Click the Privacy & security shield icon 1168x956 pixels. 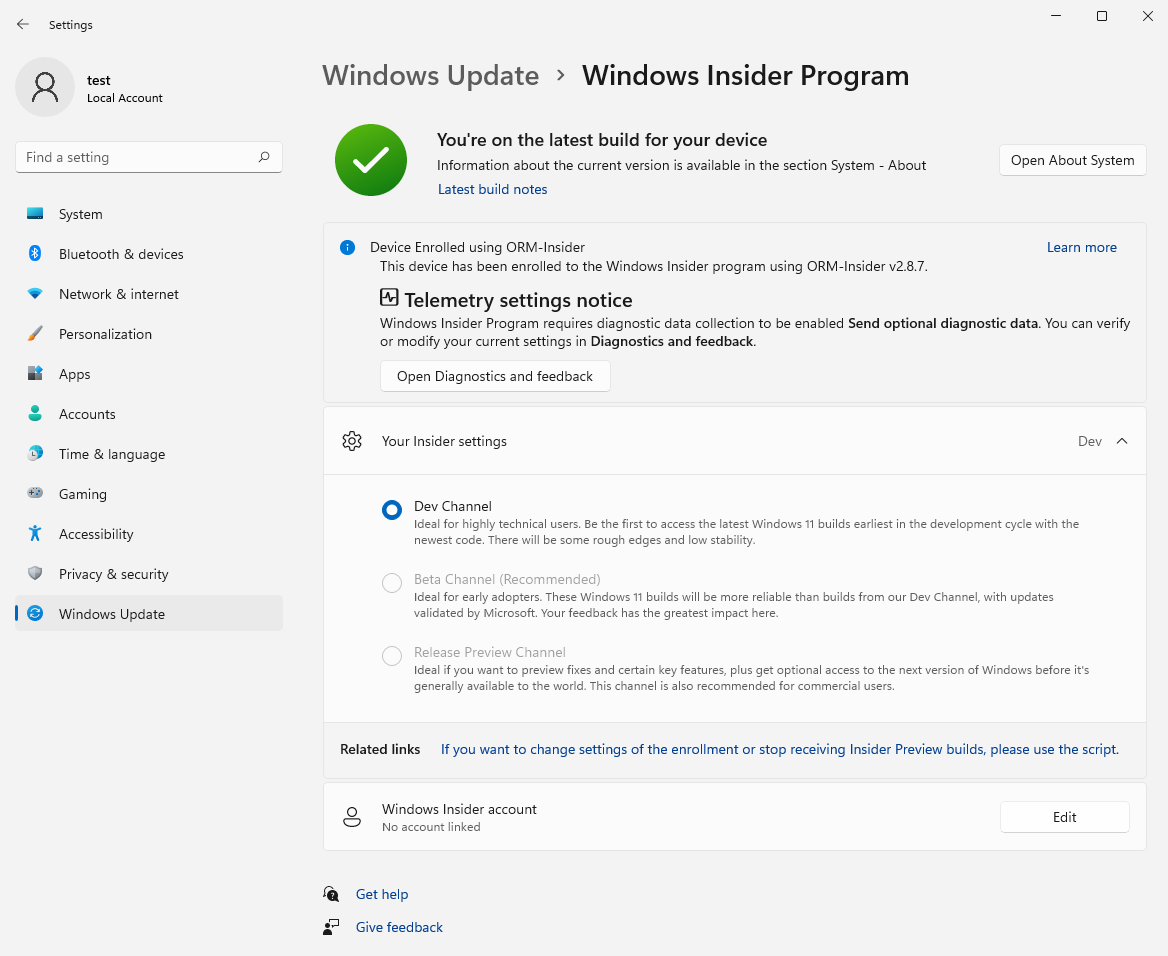coord(35,573)
